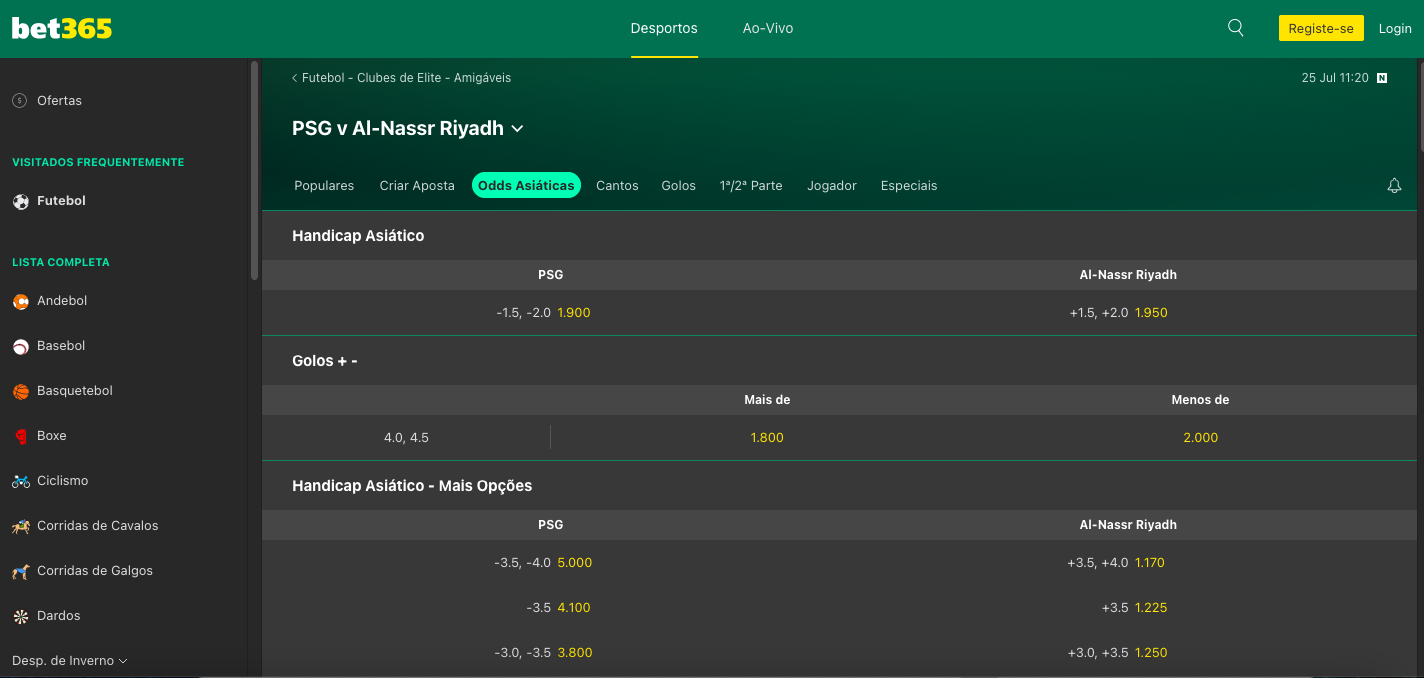Viewport: 1424px width, 678px height.
Task: Select Mais de 4.0, 4.5 odds 1.800
Action: [x=767, y=438]
